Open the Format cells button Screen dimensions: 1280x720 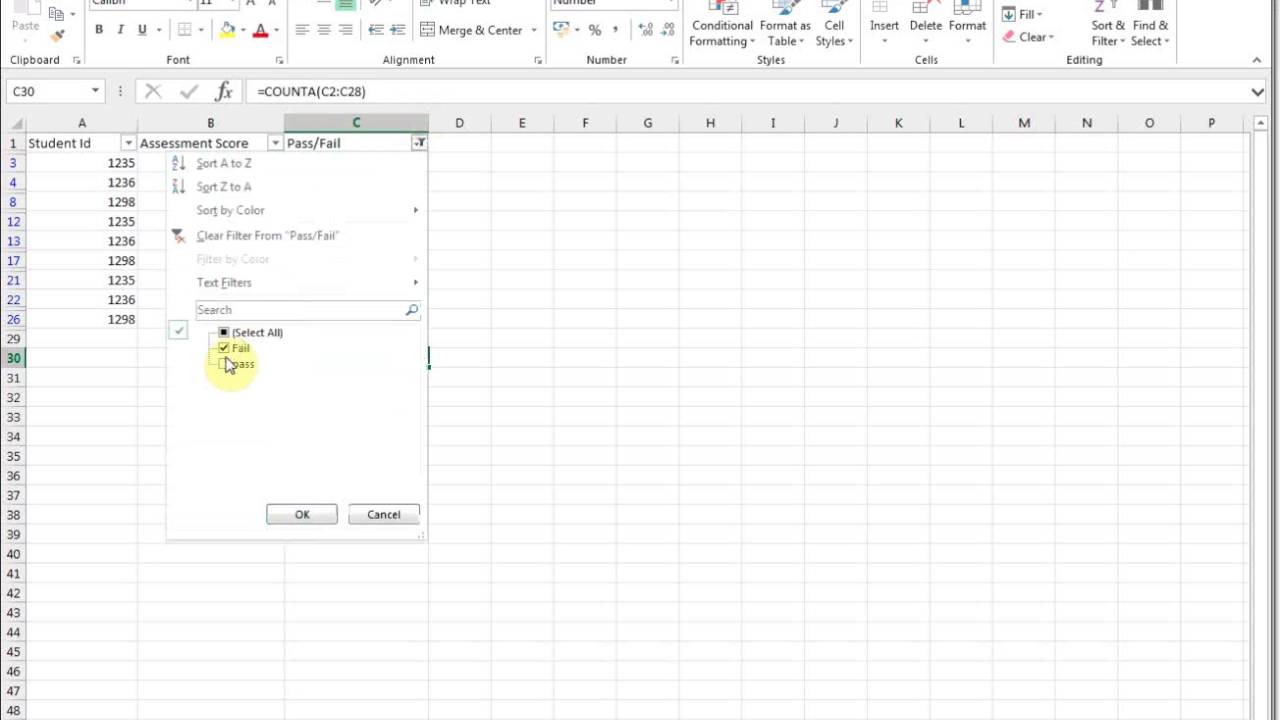967,24
